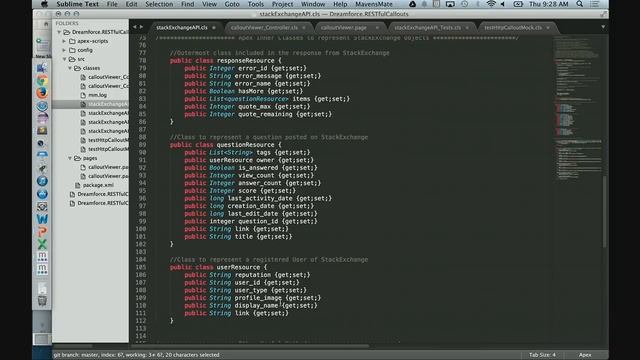Open Finder from the Dock
This screenshot has height=360, width=640.
click(x=42, y=68)
